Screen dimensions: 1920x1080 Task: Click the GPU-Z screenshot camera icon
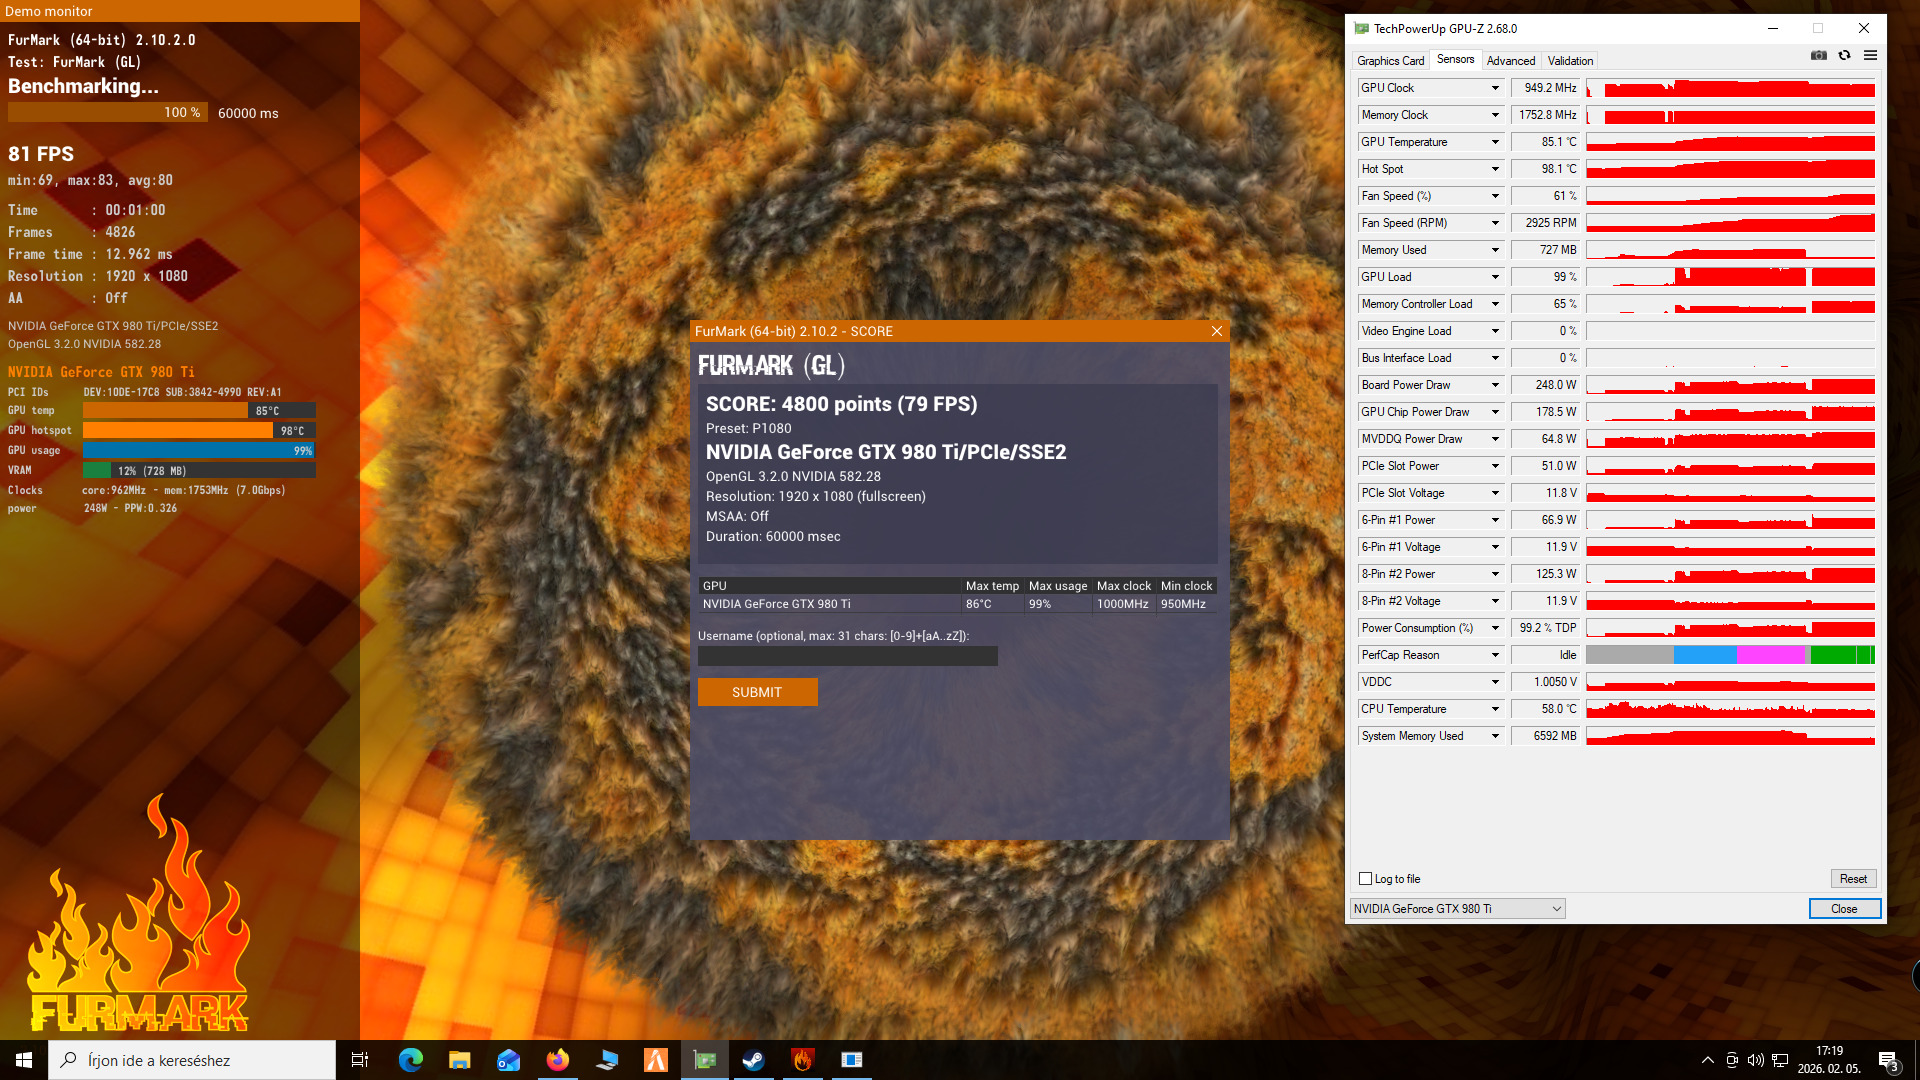point(1819,55)
